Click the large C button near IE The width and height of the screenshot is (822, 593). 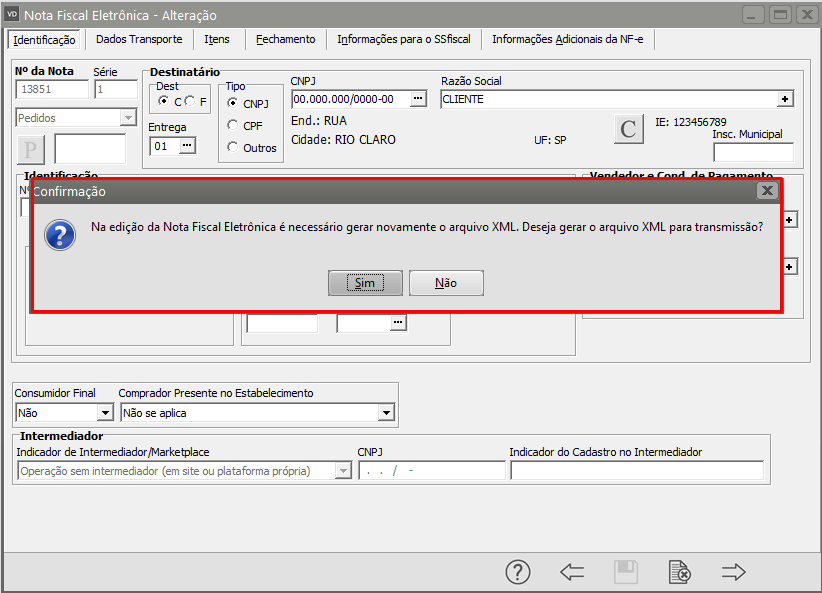pyautogui.click(x=628, y=129)
